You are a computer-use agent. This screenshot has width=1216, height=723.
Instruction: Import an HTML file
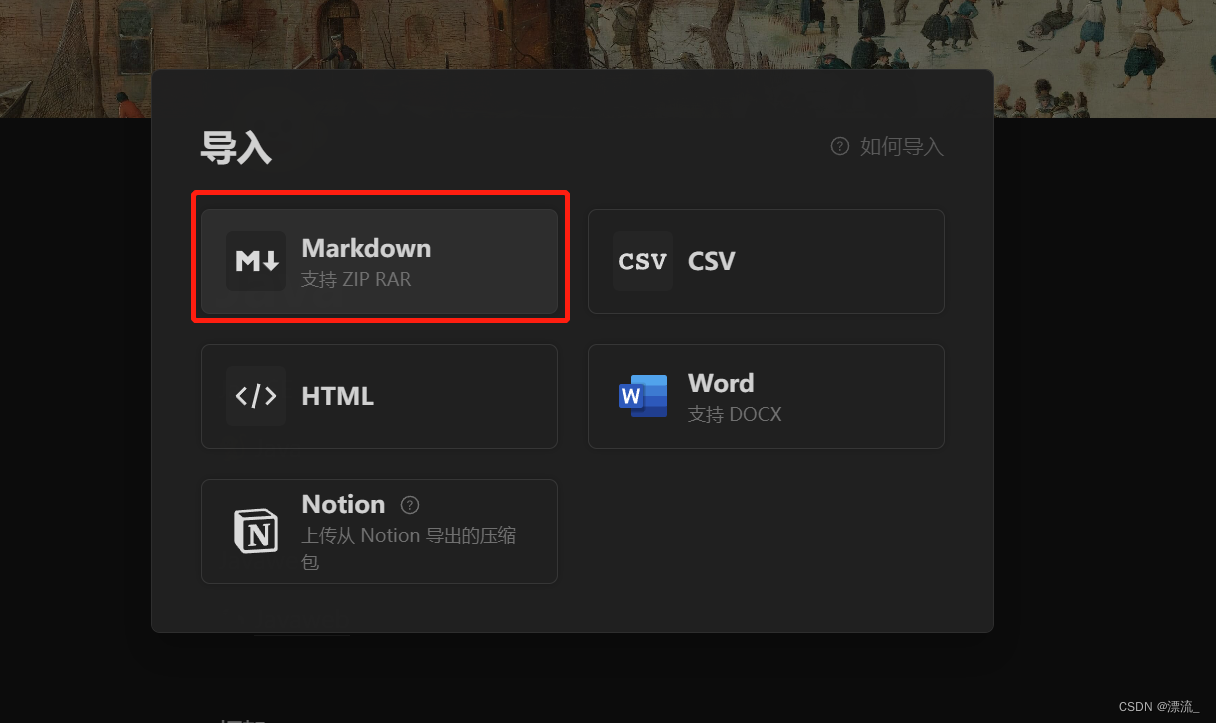[x=380, y=396]
